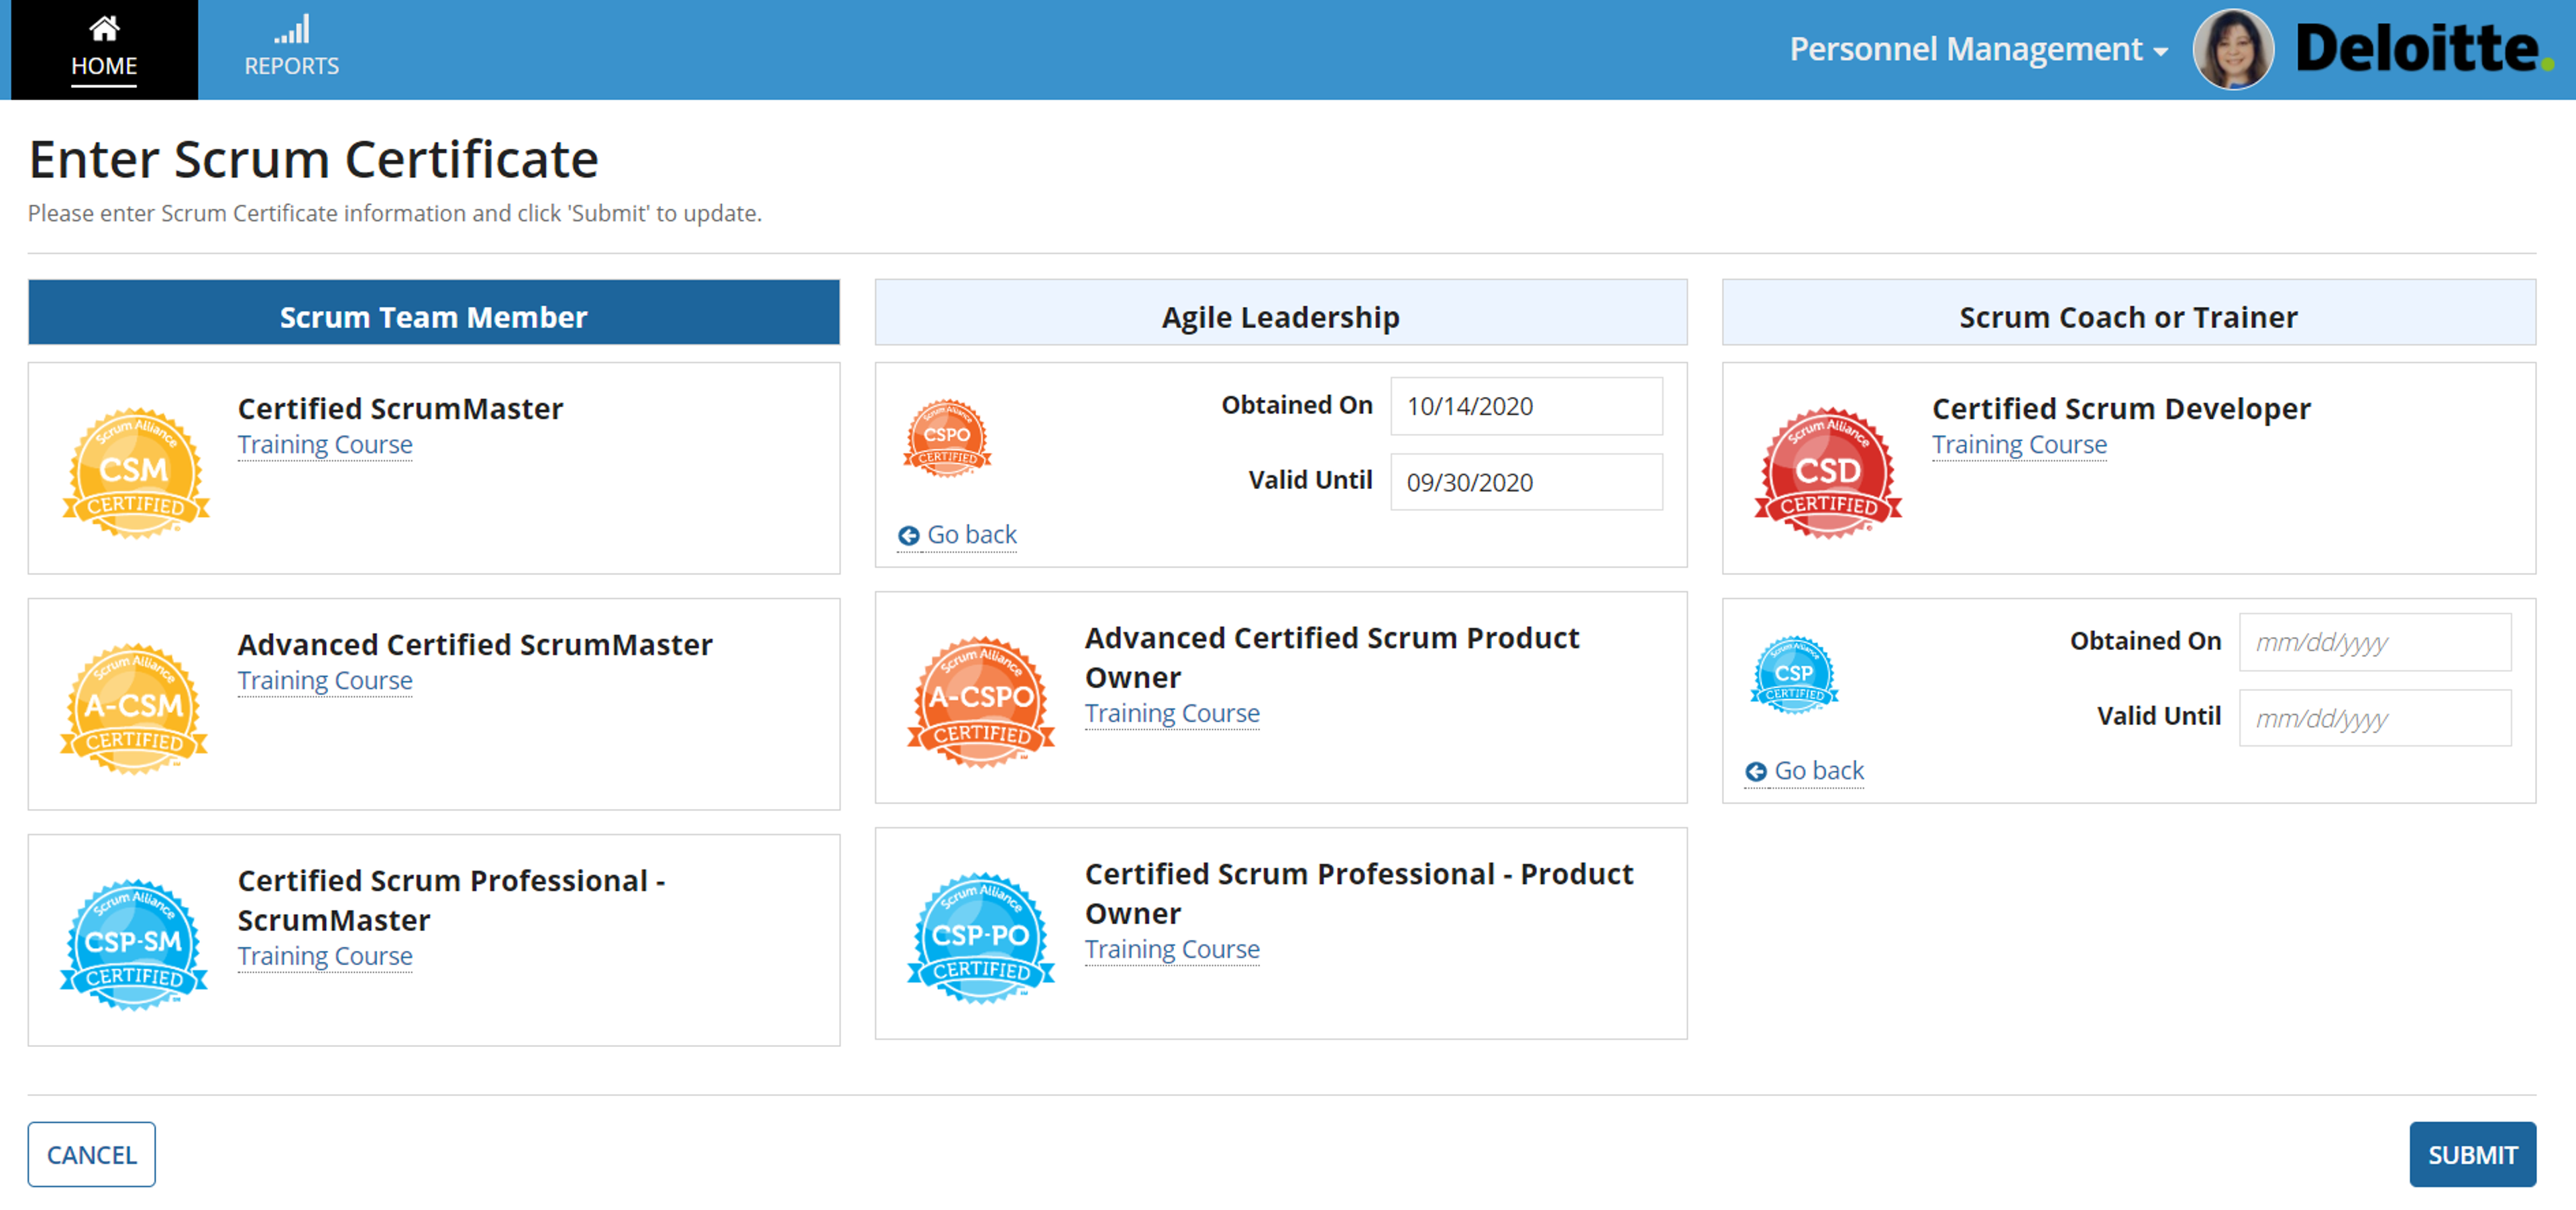Open Certified Scrum Developer Training Course link
Image resolution: width=2576 pixels, height=1210 pixels.
click(x=2019, y=444)
